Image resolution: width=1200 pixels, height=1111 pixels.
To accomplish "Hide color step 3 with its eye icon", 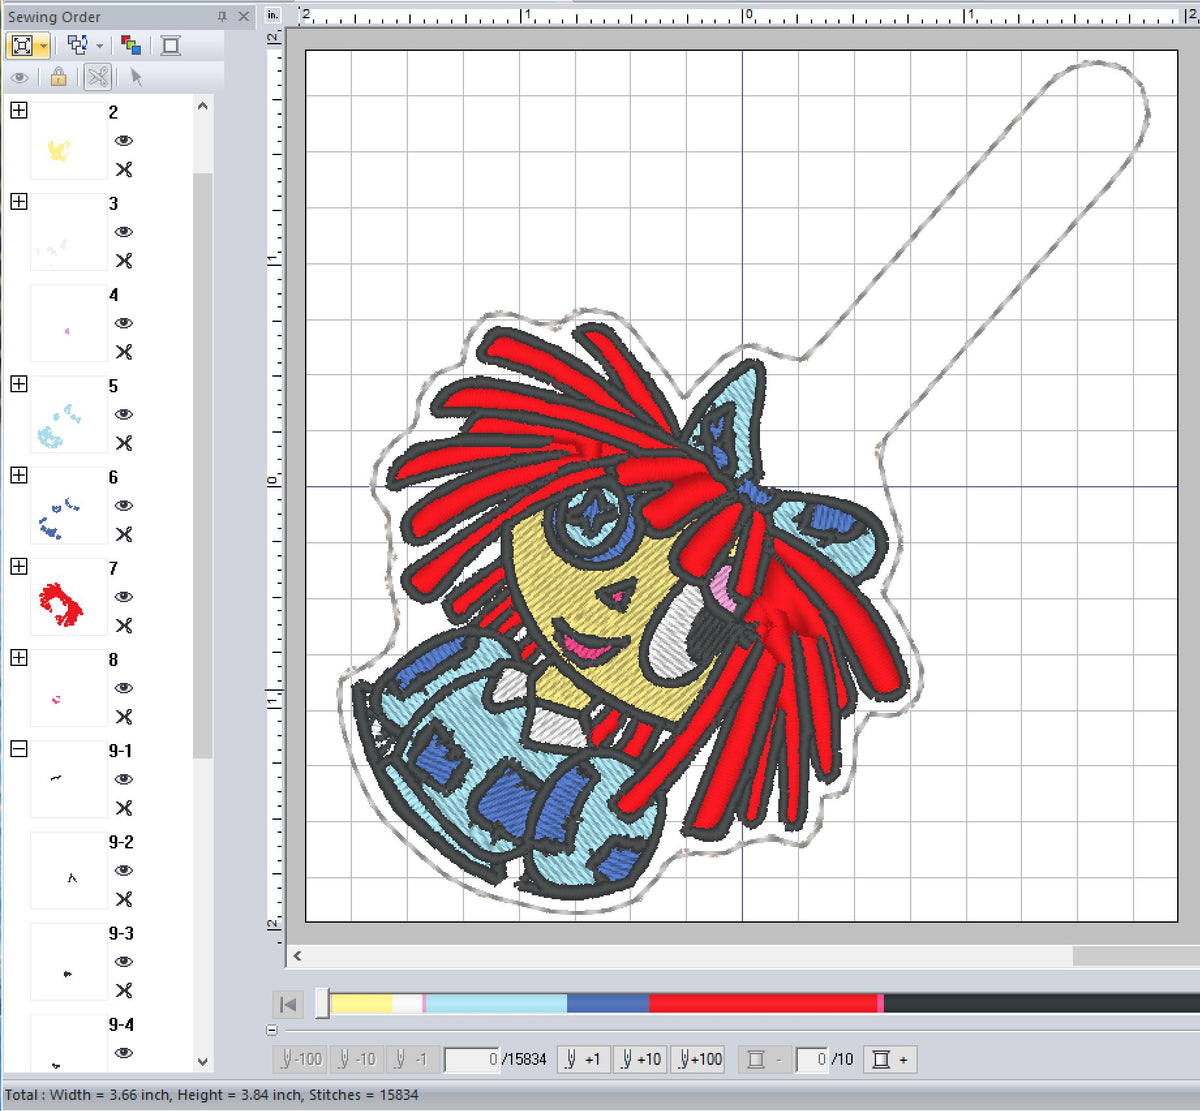I will 124,232.
